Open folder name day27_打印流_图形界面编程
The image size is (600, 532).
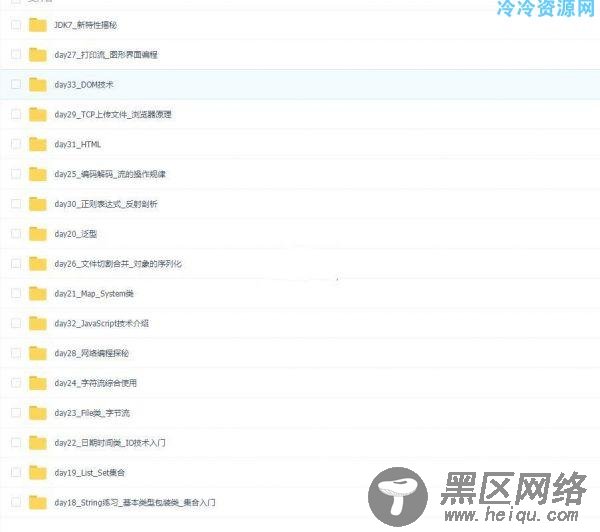coord(106,55)
